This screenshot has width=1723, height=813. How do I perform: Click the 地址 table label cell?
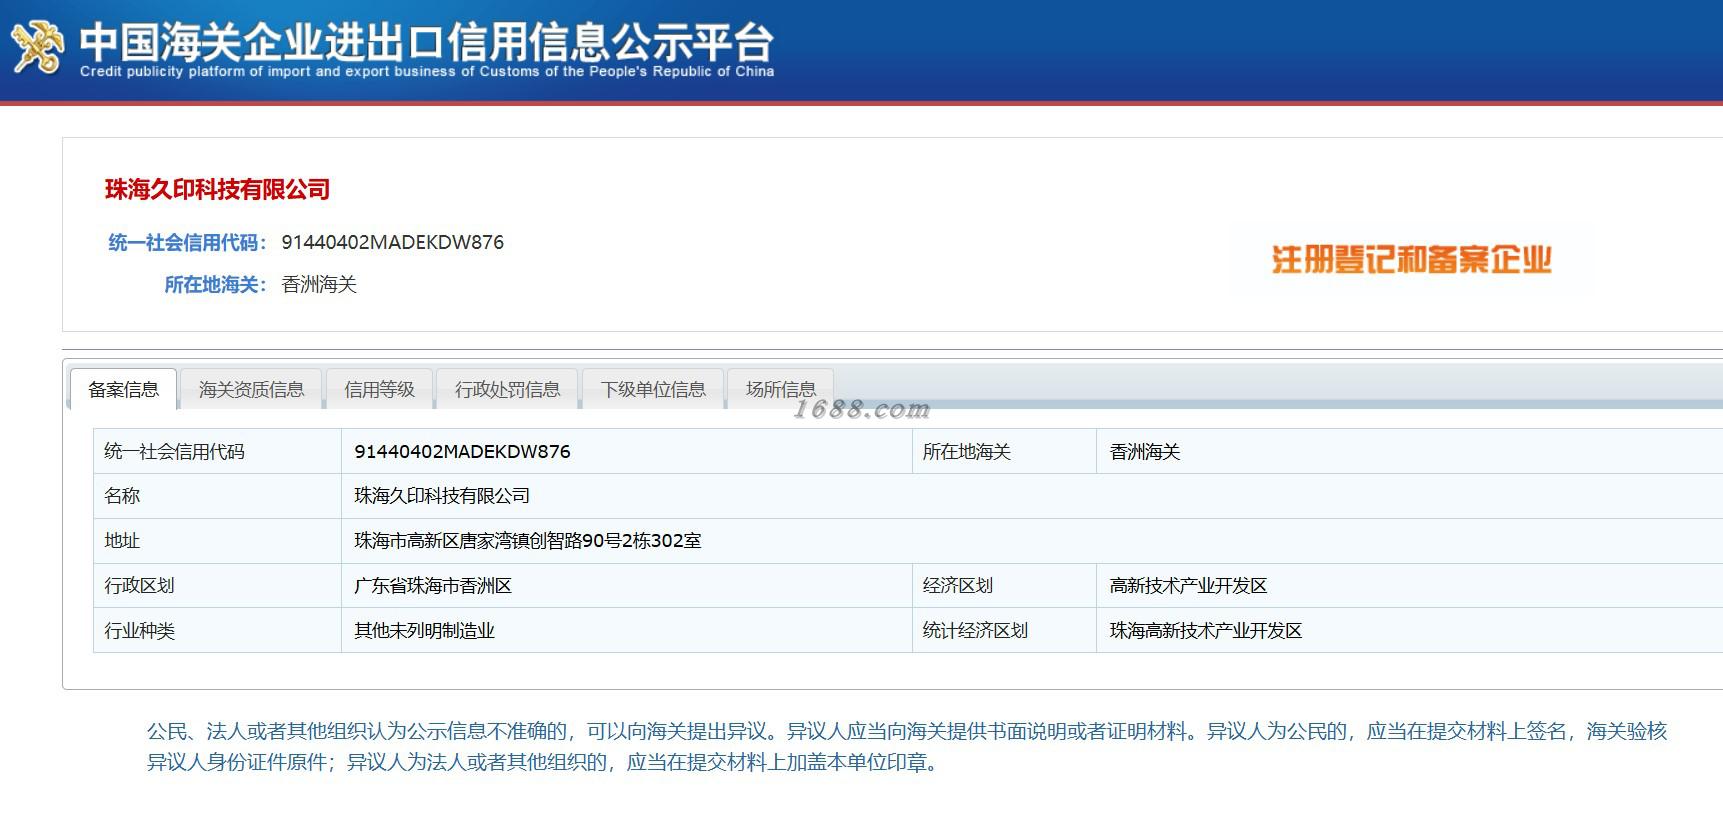[x=217, y=541]
